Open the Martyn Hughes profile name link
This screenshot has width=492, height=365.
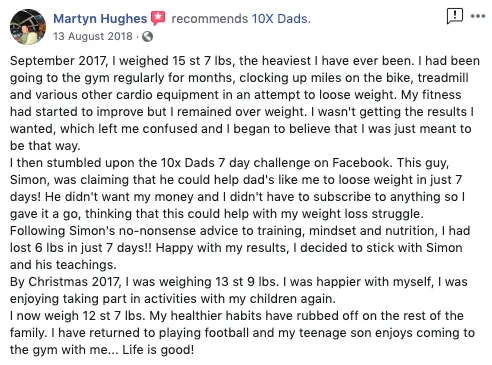click(x=100, y=19)
